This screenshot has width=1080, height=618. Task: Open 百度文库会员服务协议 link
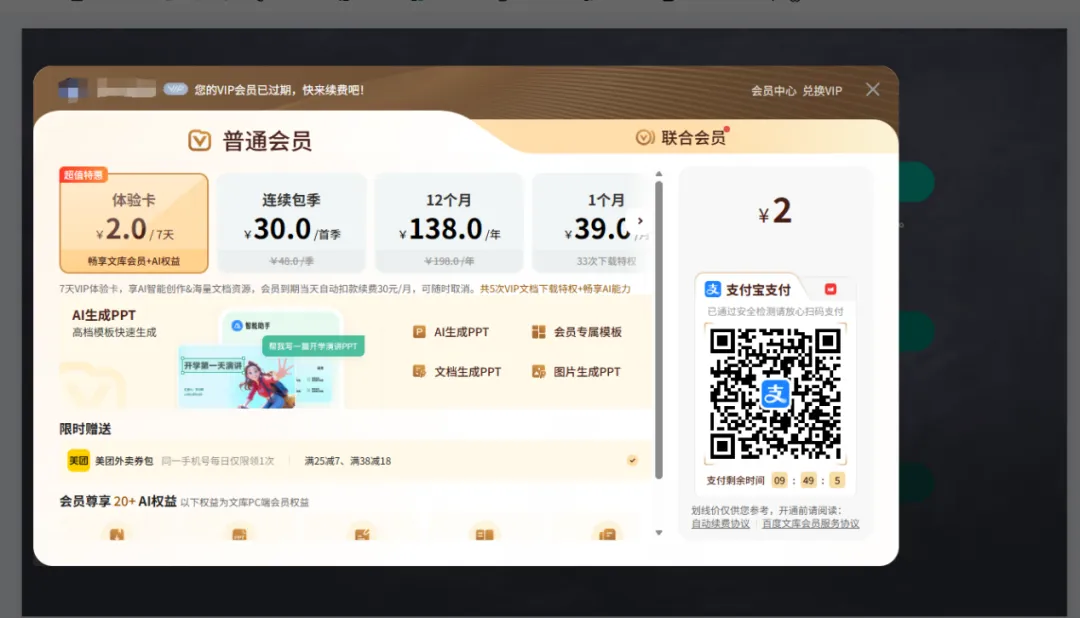[x=810, y=524]
